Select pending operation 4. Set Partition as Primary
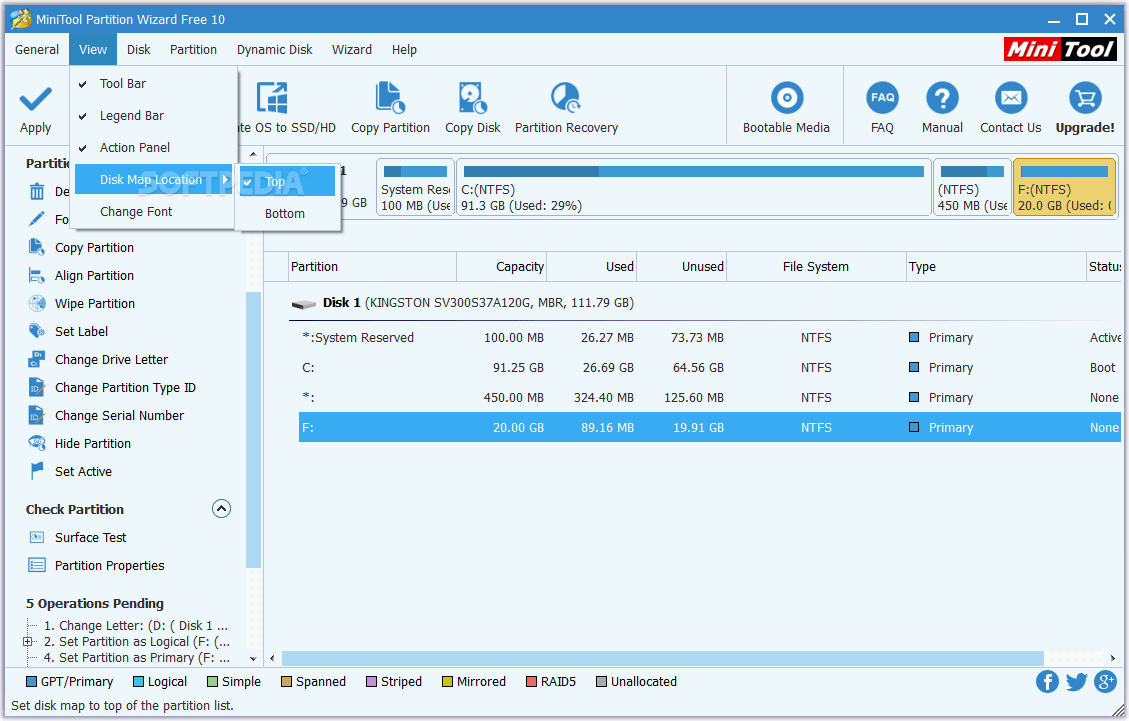The image size is (1129, 721). (x=137, y=658)
